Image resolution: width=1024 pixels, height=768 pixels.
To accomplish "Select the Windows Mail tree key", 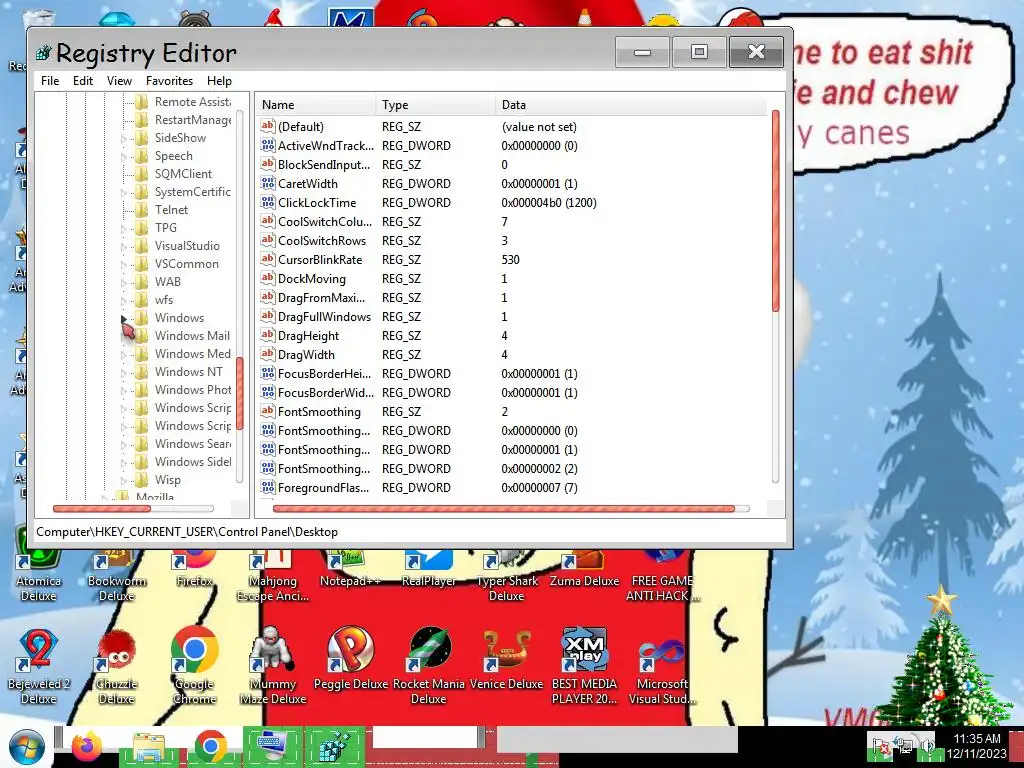I will pos(192,336).
